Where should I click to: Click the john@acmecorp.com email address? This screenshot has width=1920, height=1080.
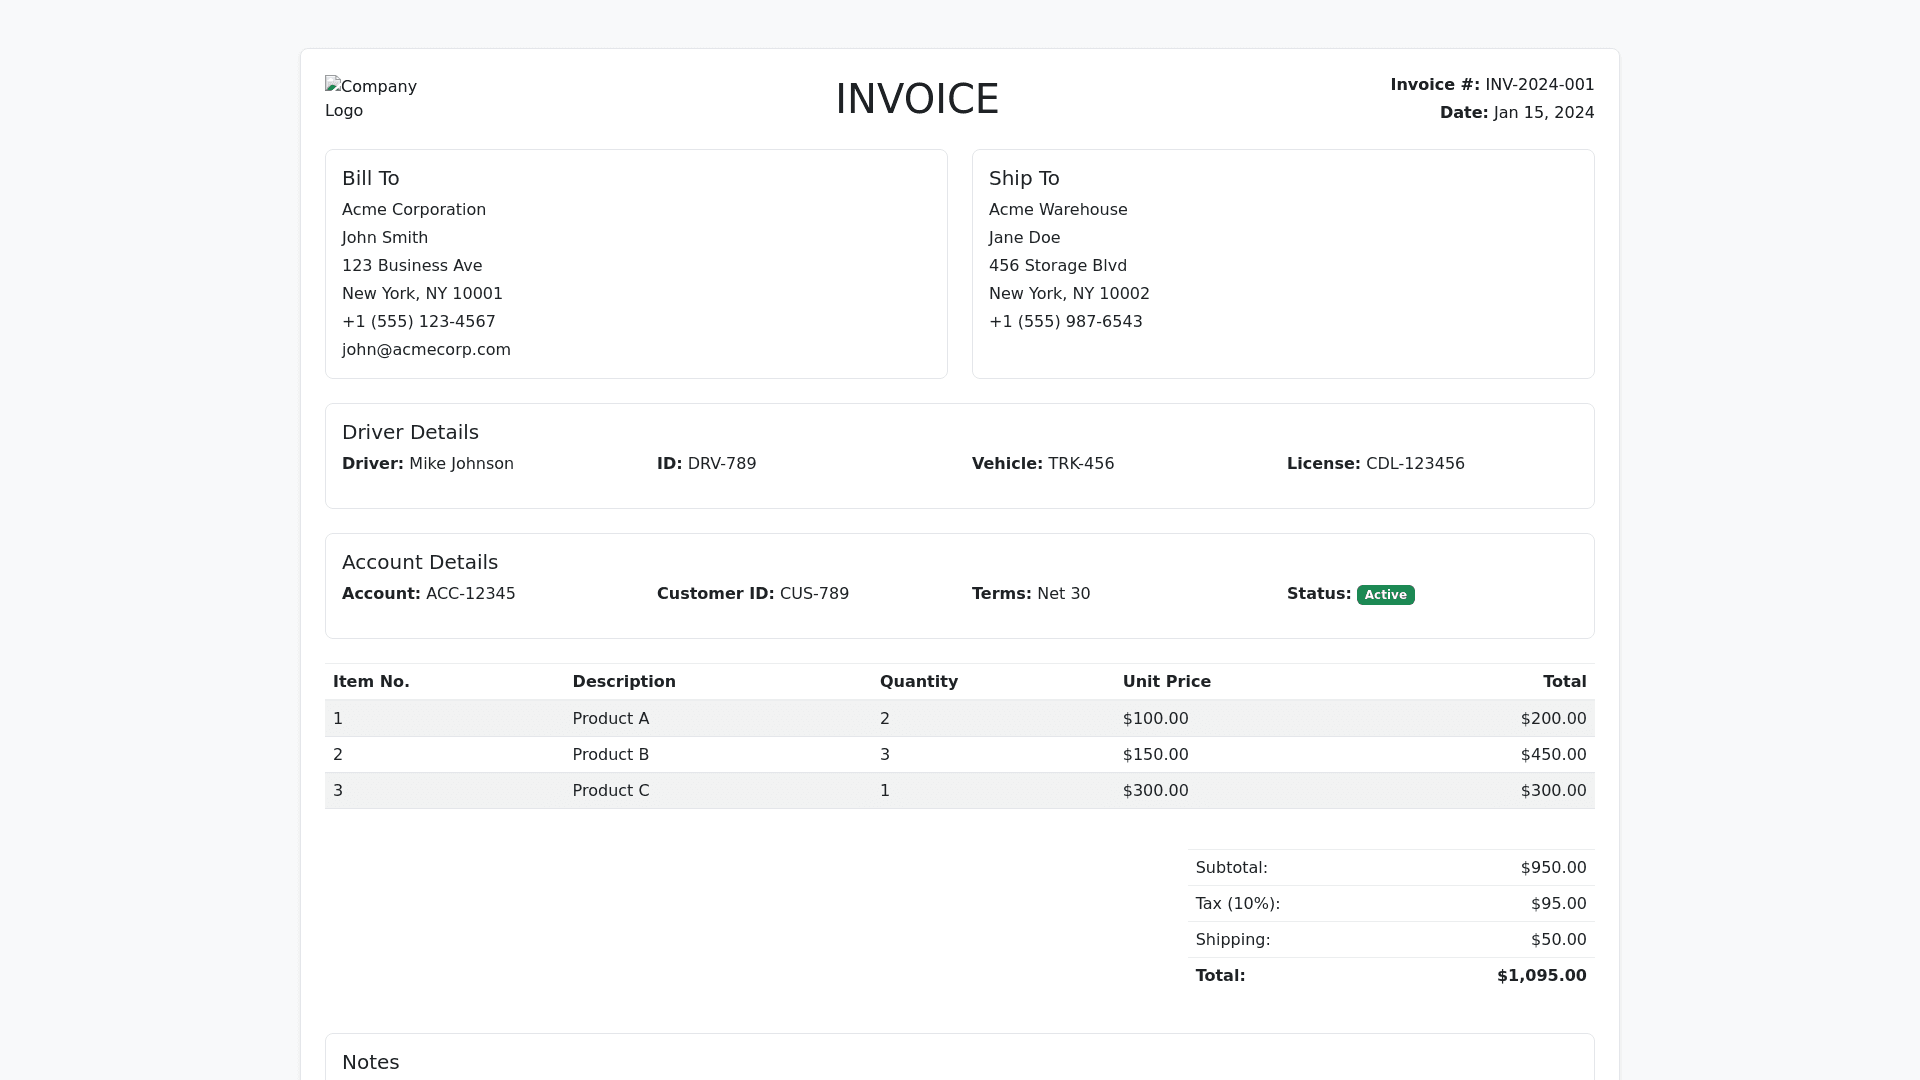pos(426,350)
